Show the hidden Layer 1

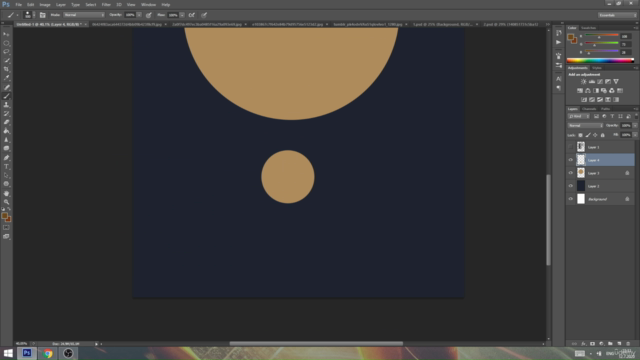pos(571,147)
